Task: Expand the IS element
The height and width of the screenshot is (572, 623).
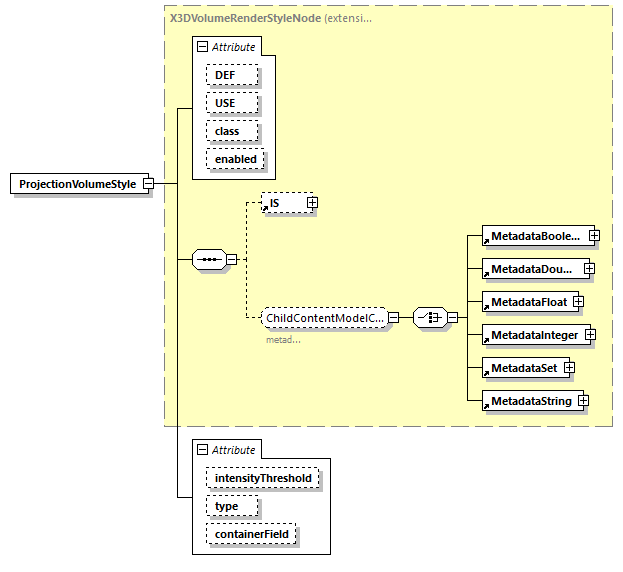Action: pyautogui.click(x=312, y=203)
